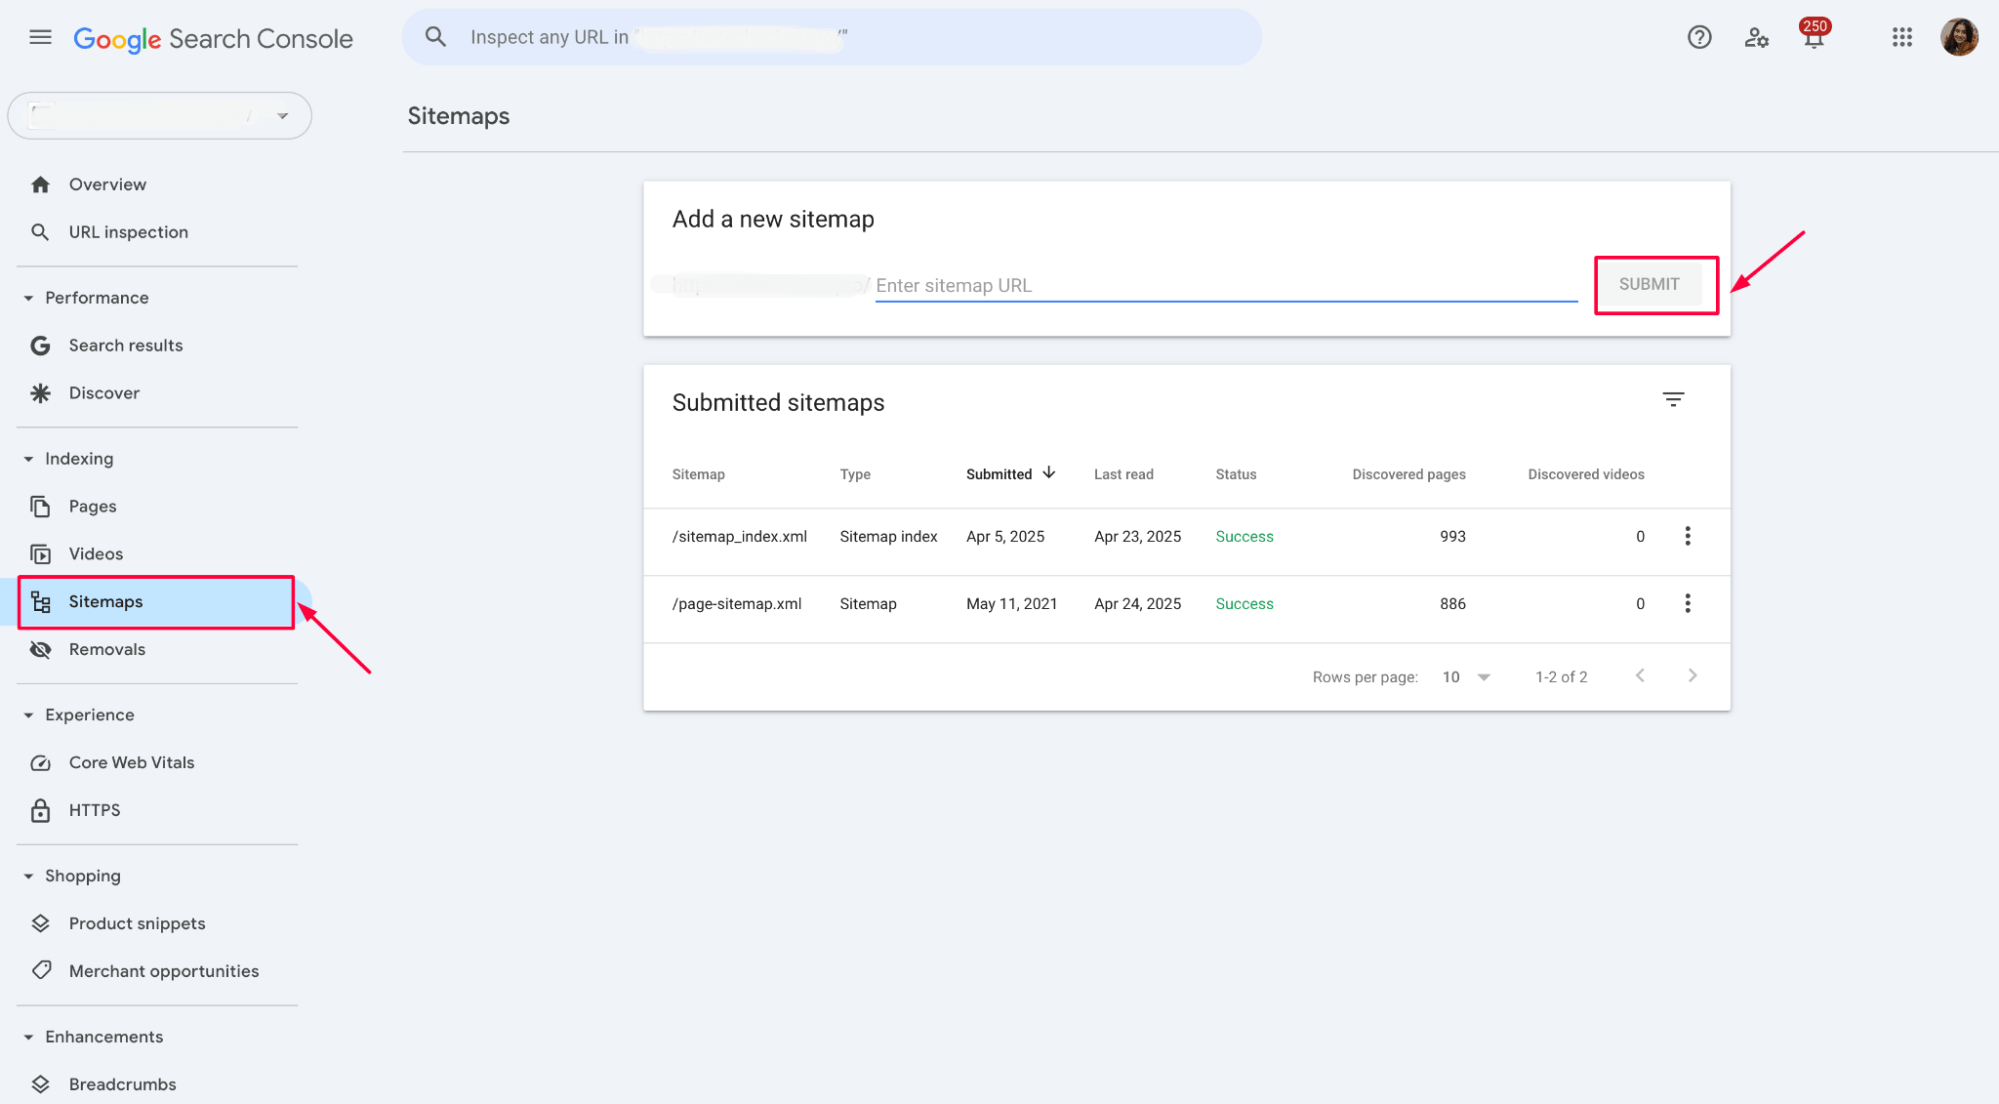1999x1104 pixels.
Task: Click the Sitemaps tree icon
Action: pos(40,602)
